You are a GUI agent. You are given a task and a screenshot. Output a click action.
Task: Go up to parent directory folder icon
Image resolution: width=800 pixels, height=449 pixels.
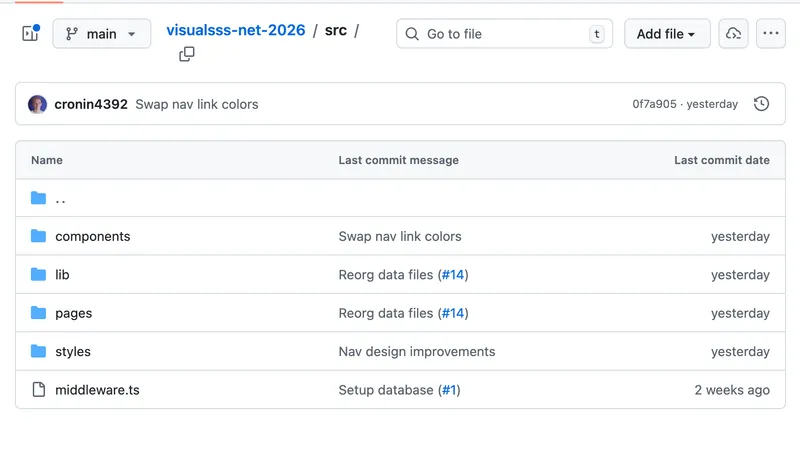(39, 199)
